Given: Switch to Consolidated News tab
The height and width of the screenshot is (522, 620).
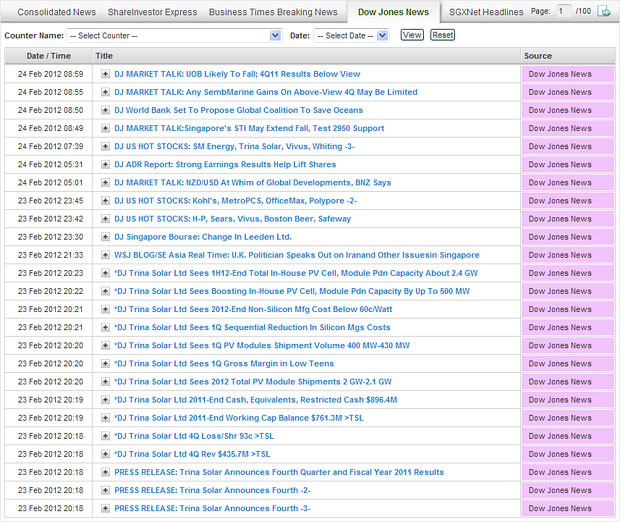Looking at the screenshot, I should click(x=57, y=12).
